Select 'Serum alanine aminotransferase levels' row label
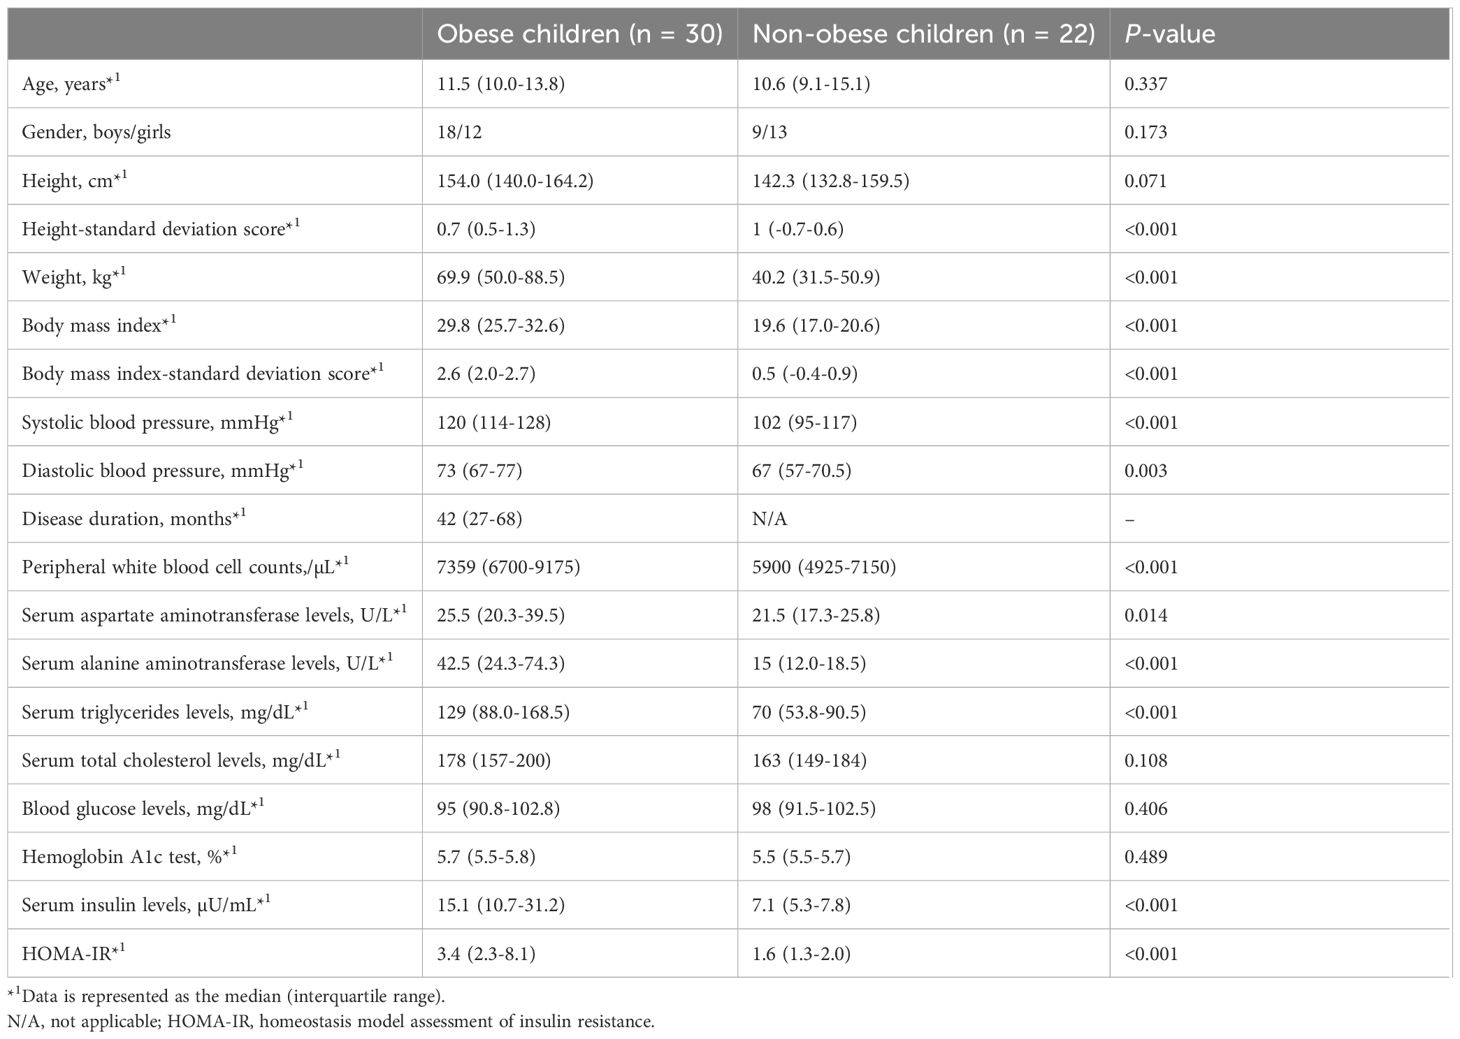The width and height of the screenshot is (1460, 1039). pyautogui.click(x=208, y=663)
